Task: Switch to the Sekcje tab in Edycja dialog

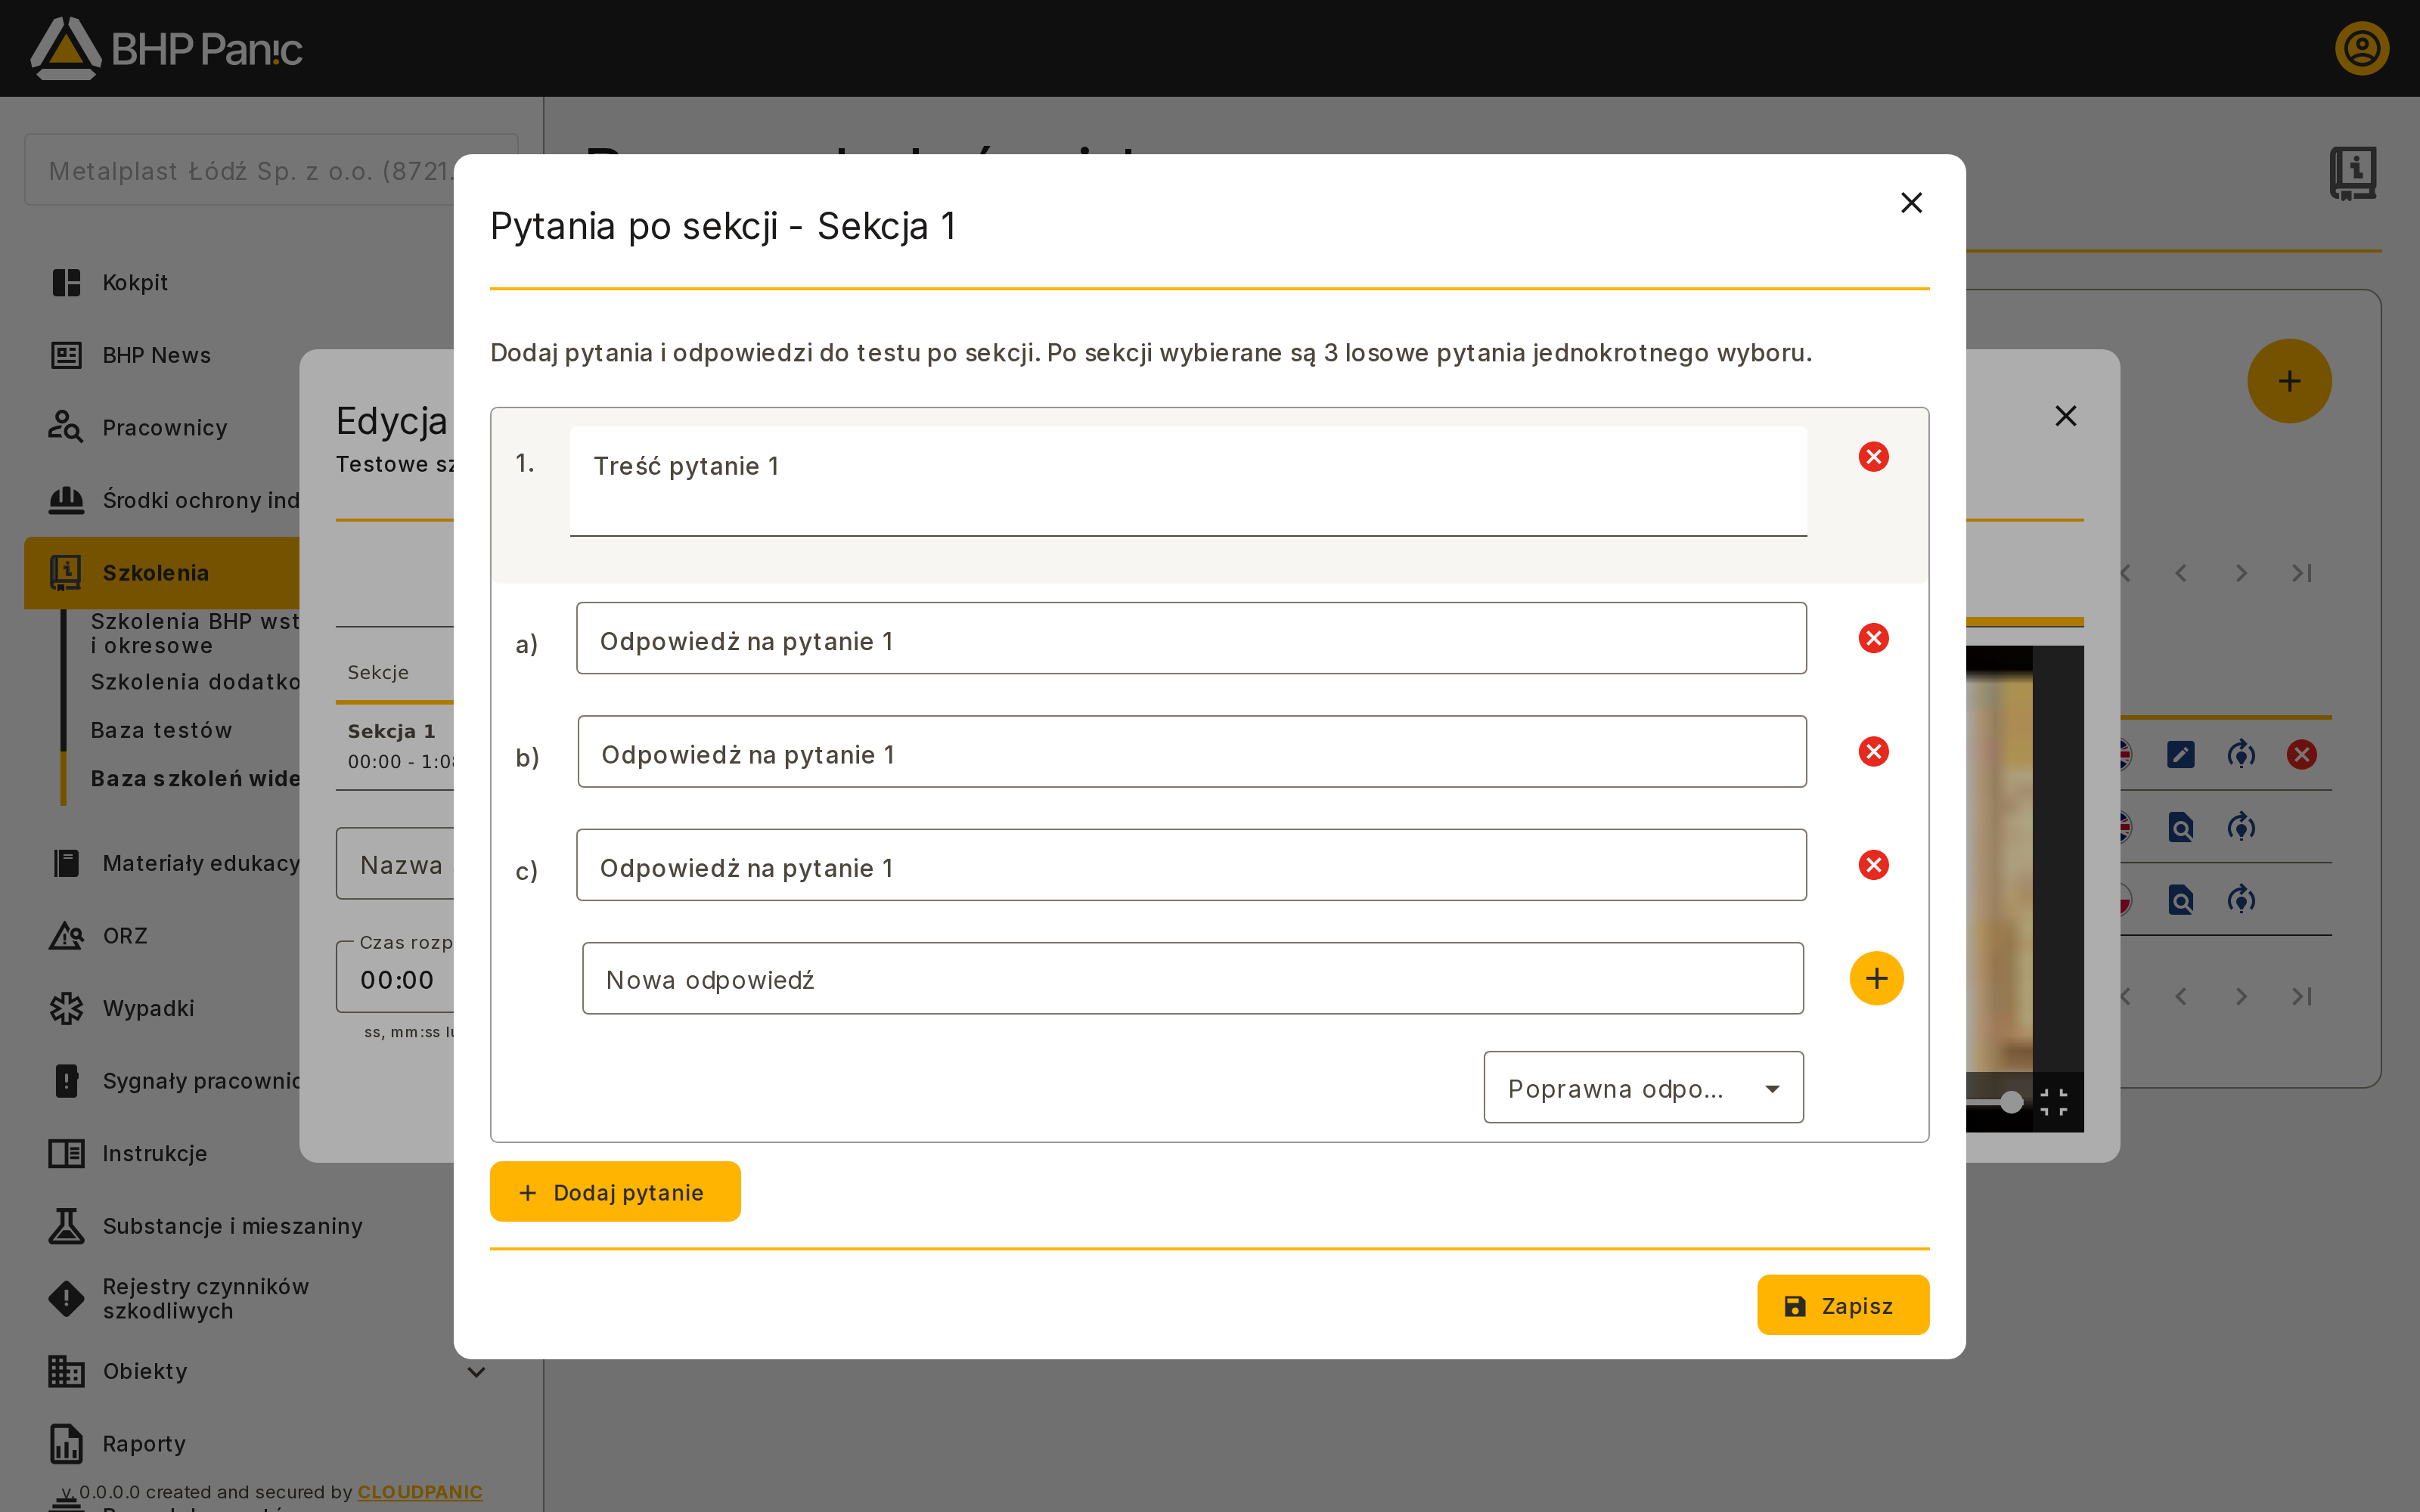Action: pyautogui.click(x=378, y=672)
